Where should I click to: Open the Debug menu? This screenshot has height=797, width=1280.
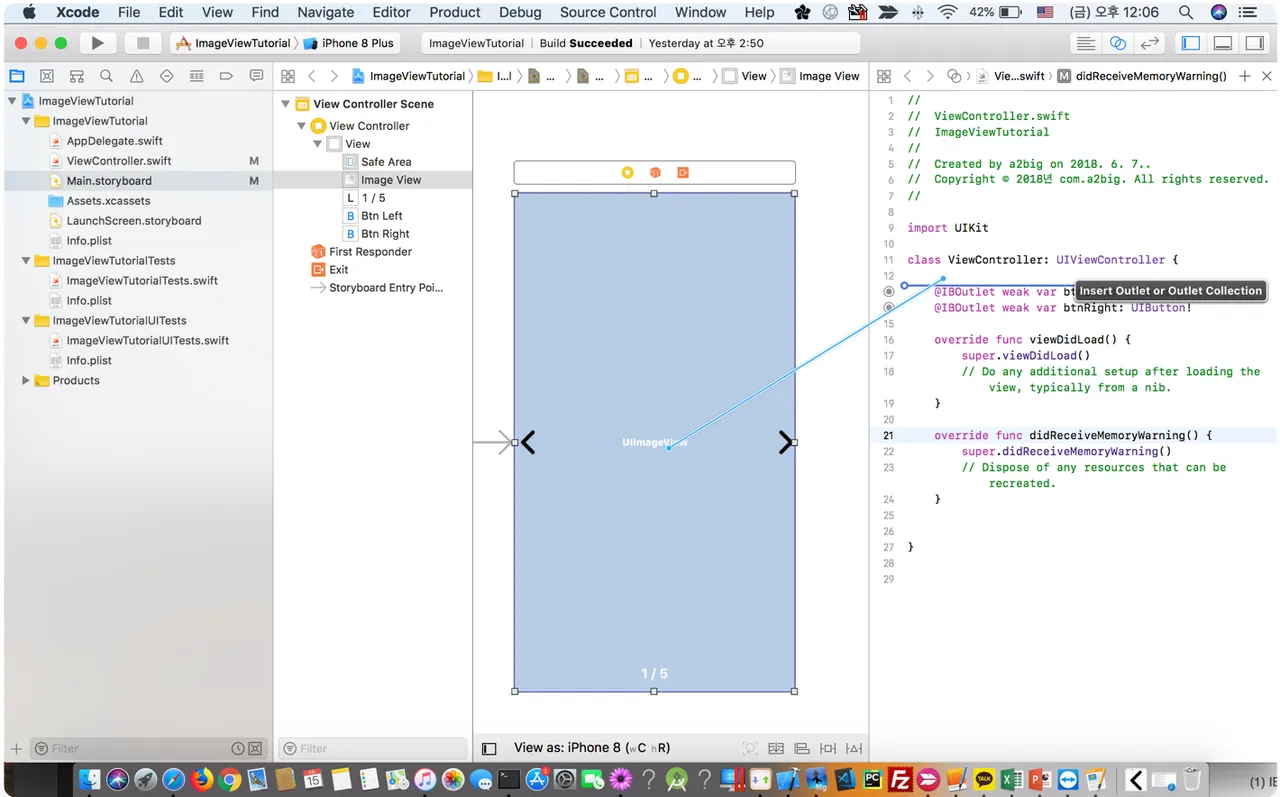pyautogui.click(x=520, y=12)
